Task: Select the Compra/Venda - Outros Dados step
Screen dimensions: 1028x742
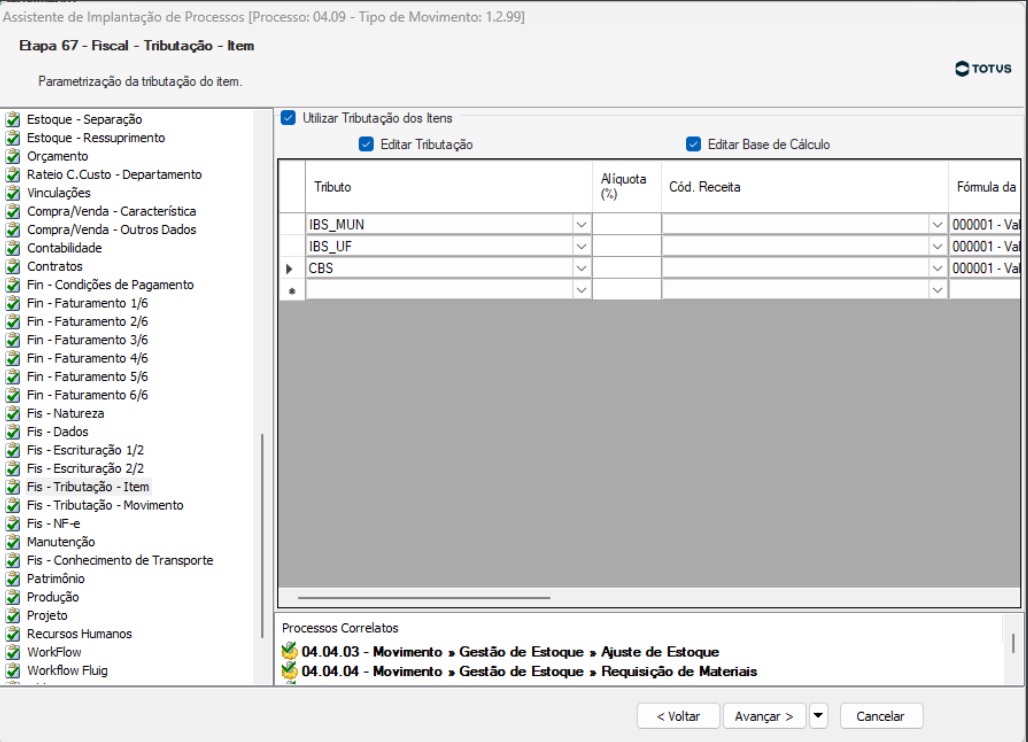Action: pyautogui.click(x=111, y=230)
